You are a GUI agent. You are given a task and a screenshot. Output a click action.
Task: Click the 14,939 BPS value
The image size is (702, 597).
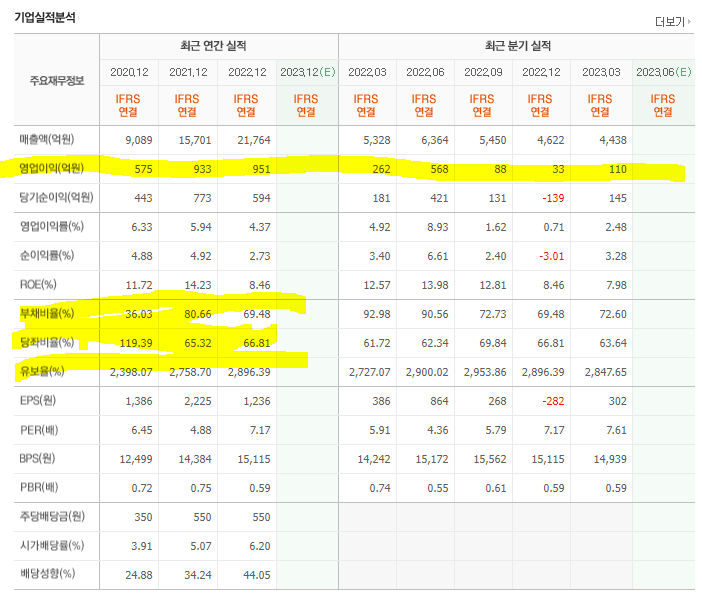coord(610,460)
